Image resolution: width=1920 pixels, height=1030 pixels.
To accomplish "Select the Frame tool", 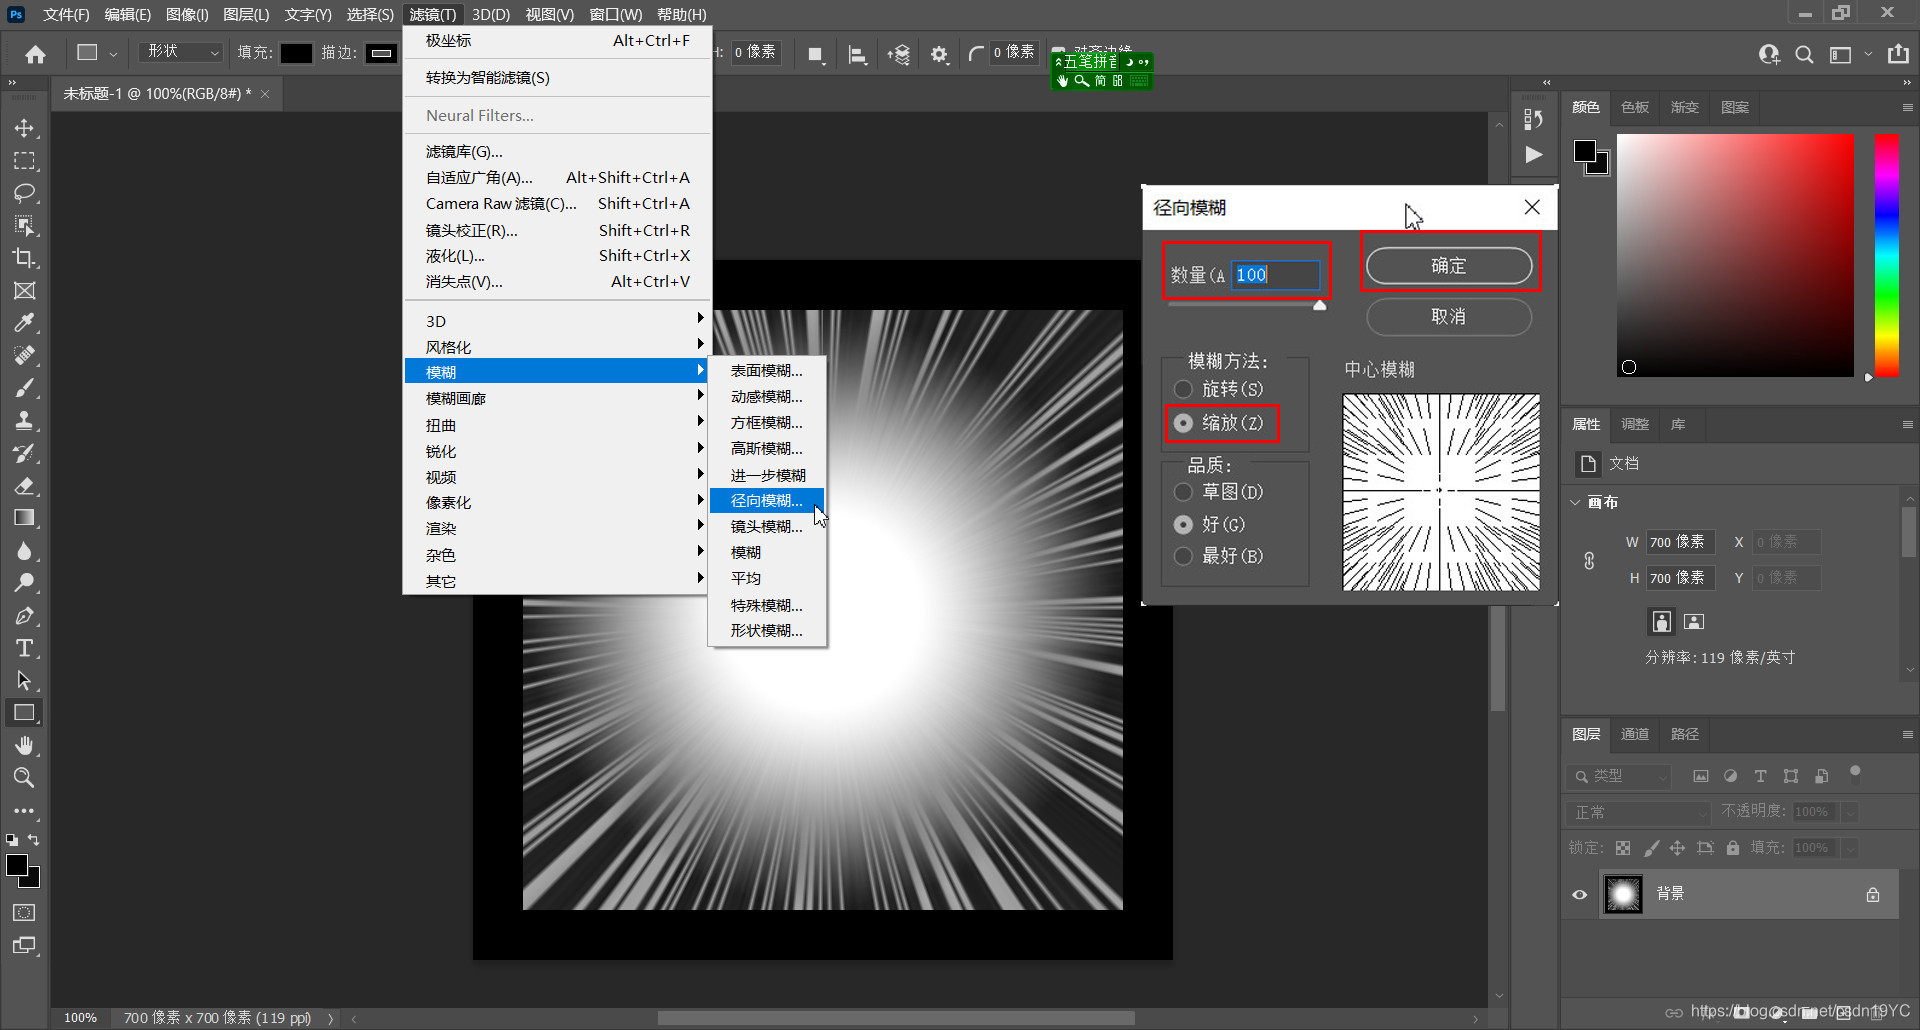I will 24,291.
